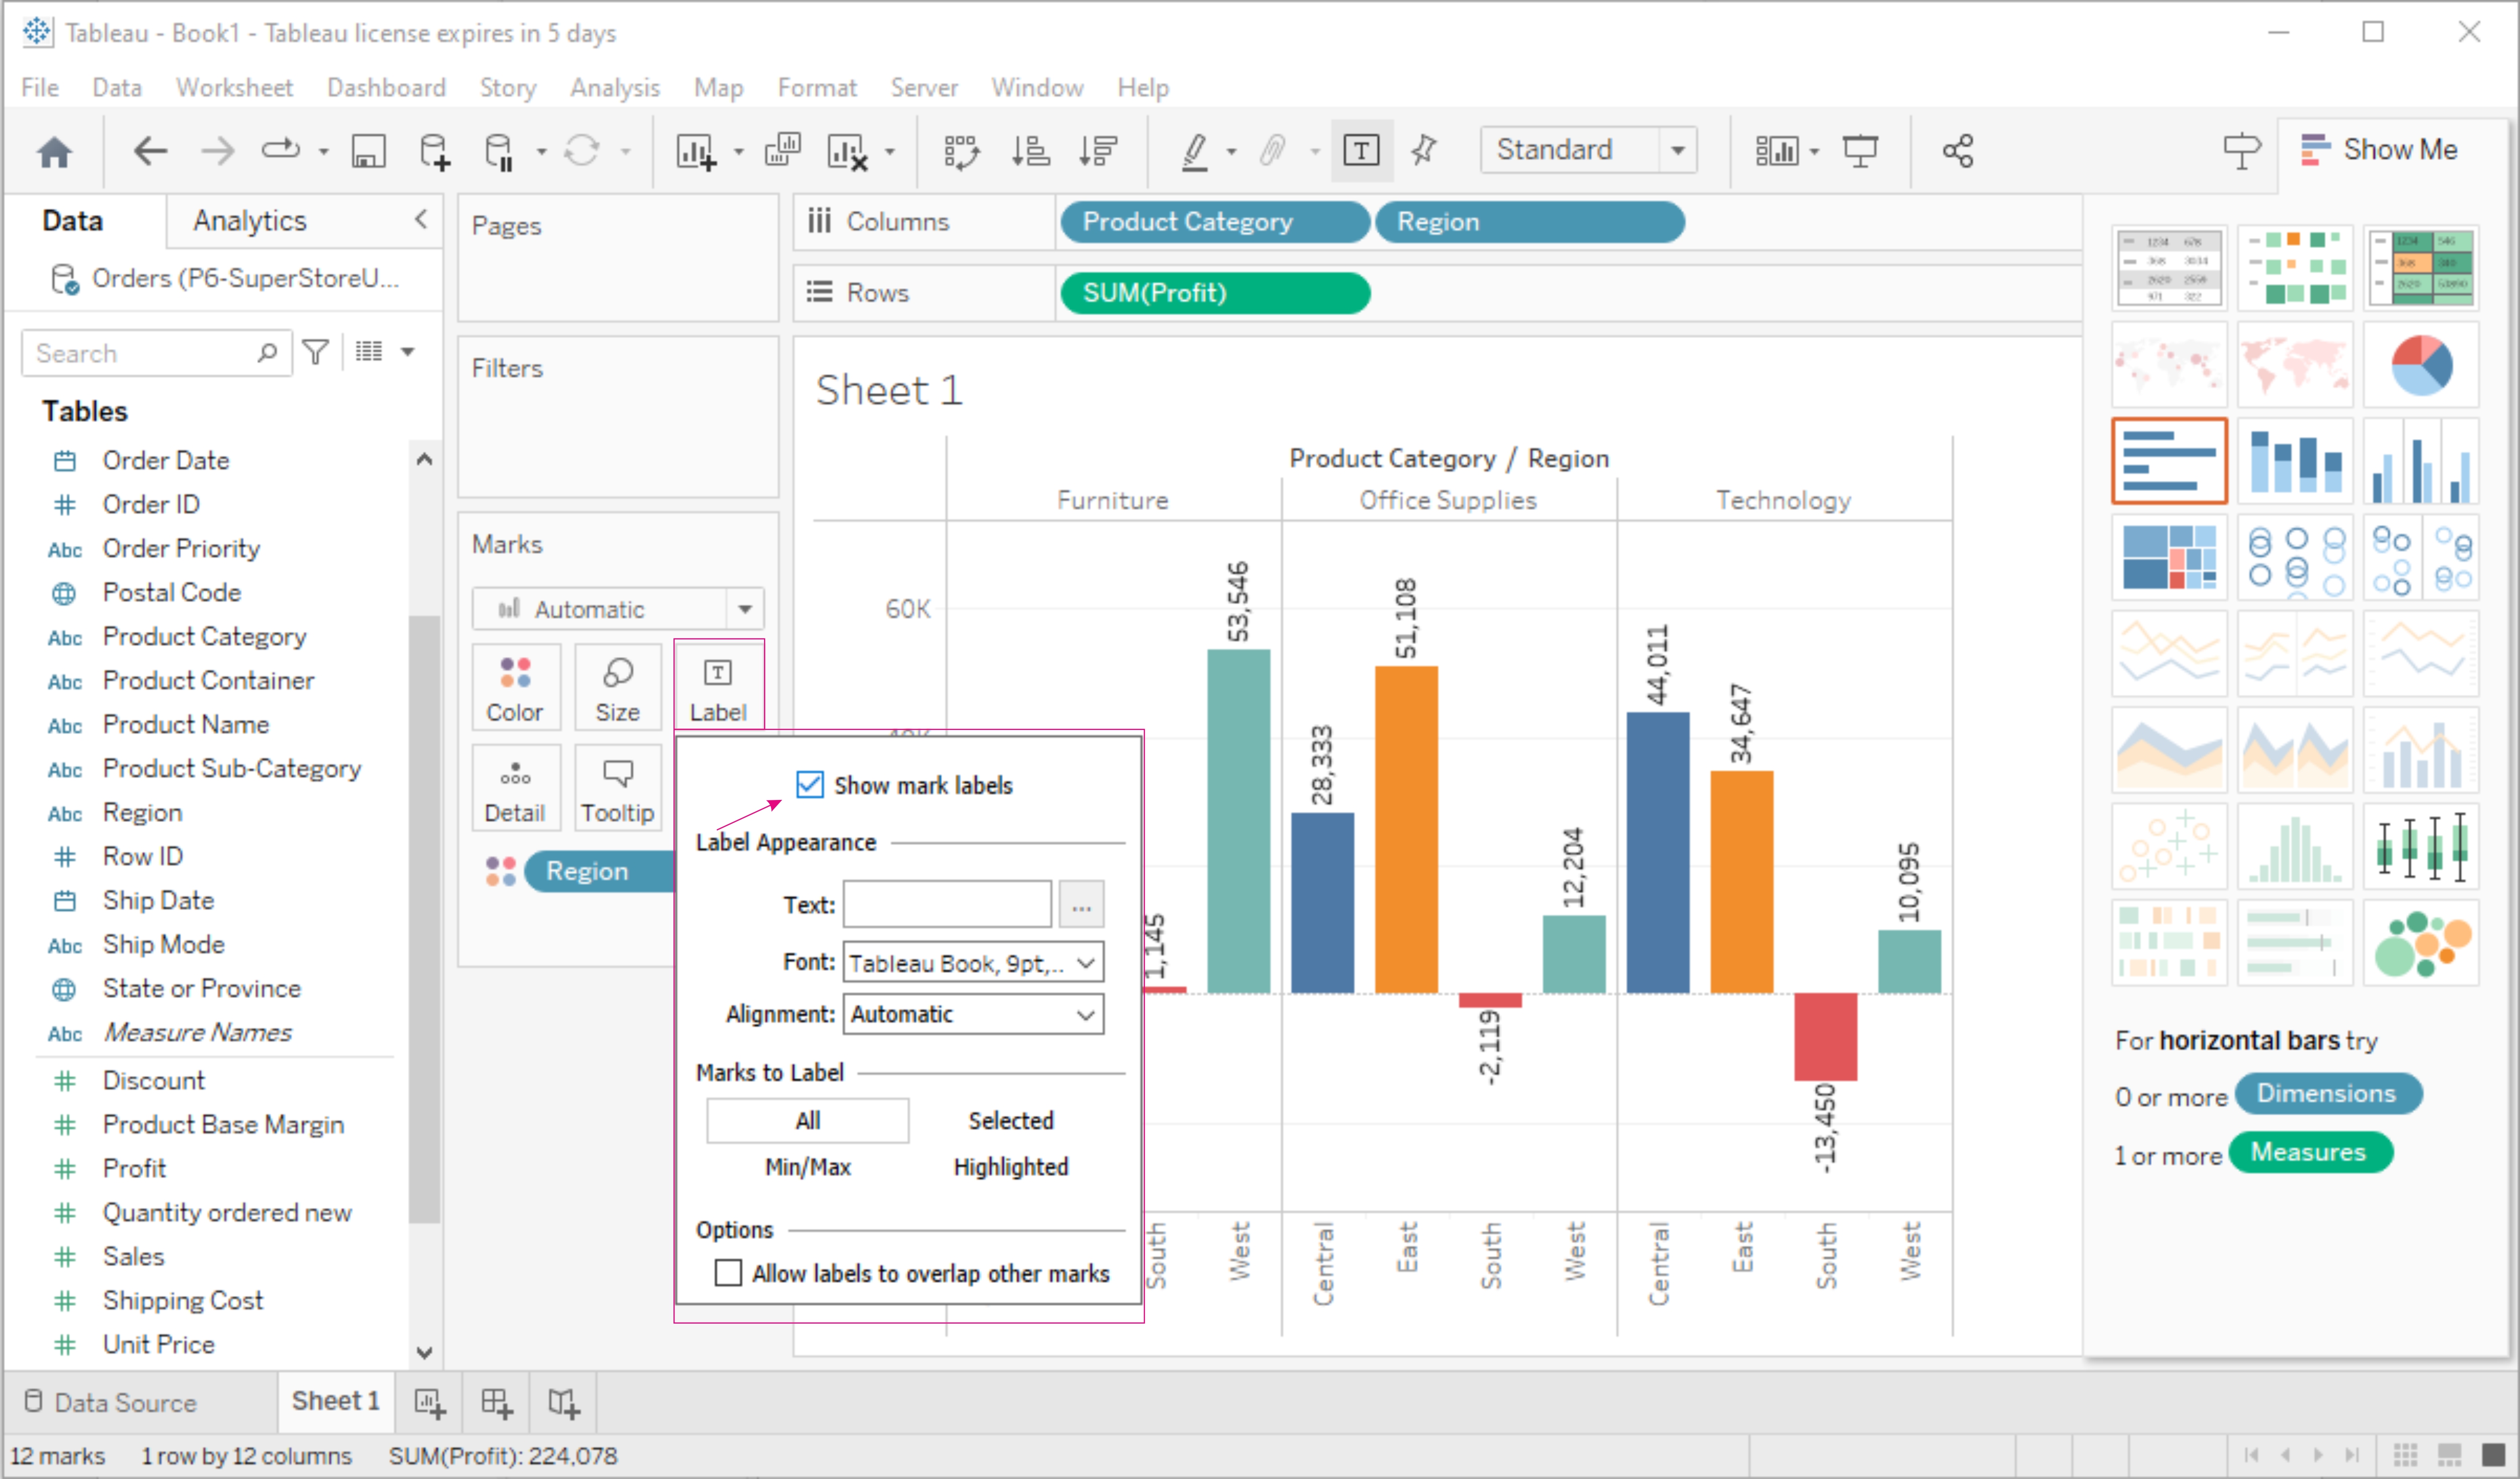This screenshot has height=1479, width=2520.
Task: Open the Analysis menu
Action: tap(615, 87)
